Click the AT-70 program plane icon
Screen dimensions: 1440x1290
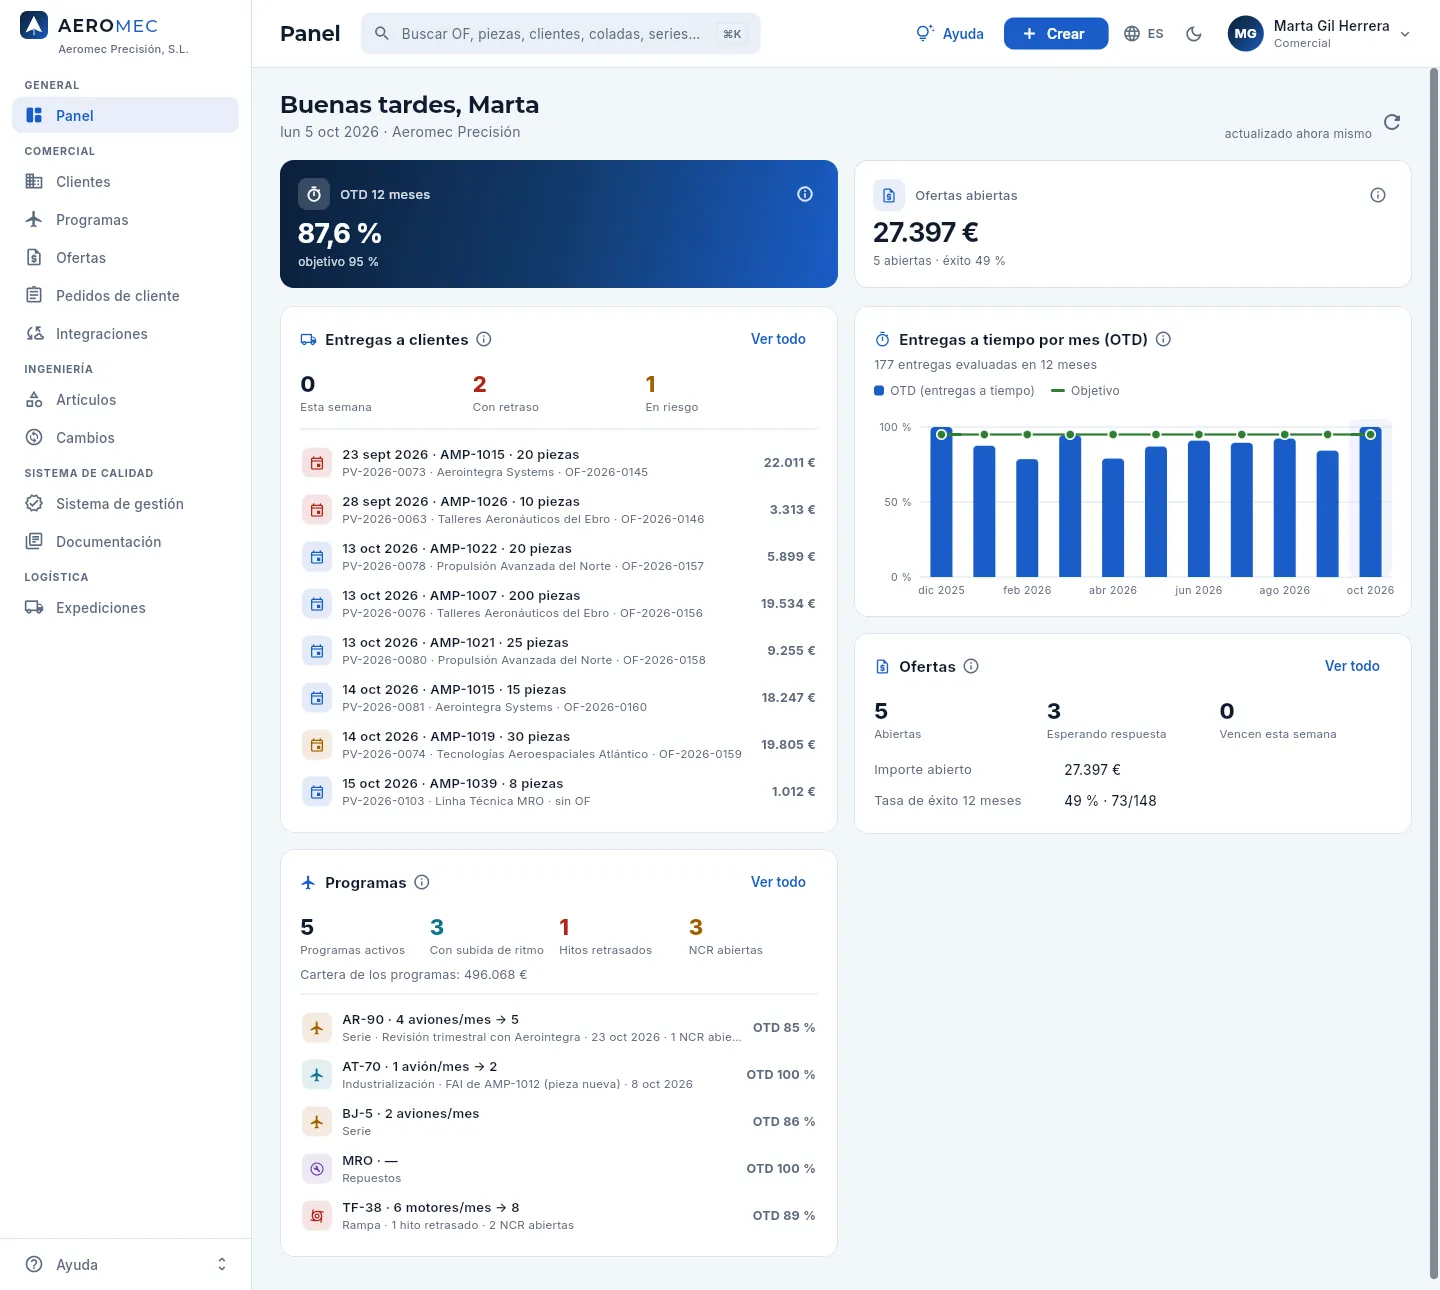coord(317,1075)
